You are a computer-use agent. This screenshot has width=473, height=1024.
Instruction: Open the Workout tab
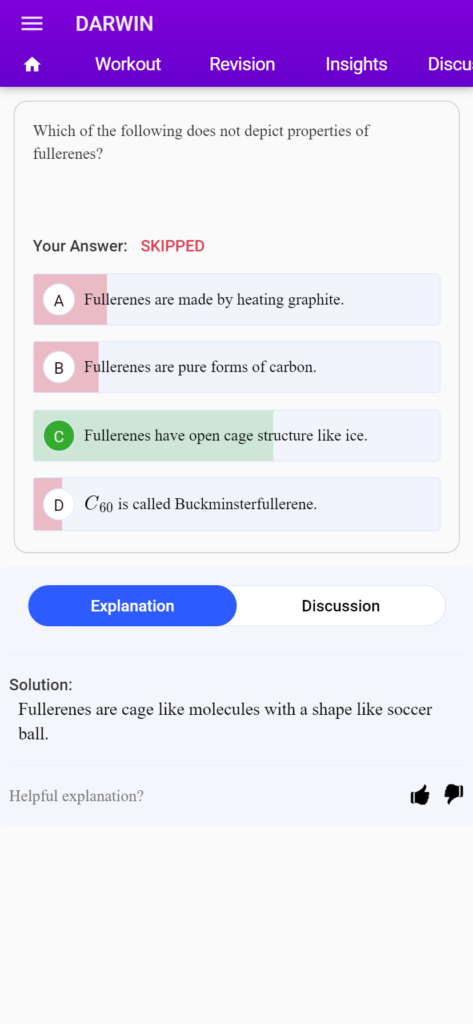[x=128, y=64]
